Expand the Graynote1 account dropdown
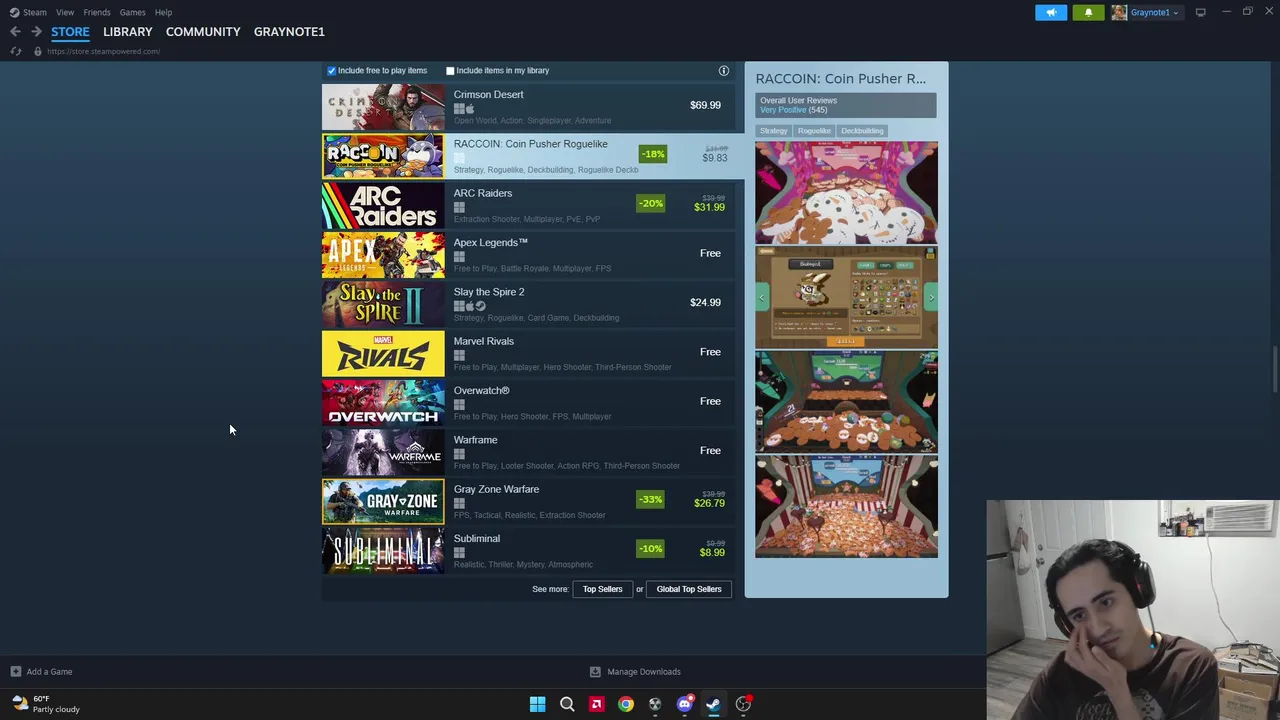The image size is (1280, 720). (x=1155, y=12)
